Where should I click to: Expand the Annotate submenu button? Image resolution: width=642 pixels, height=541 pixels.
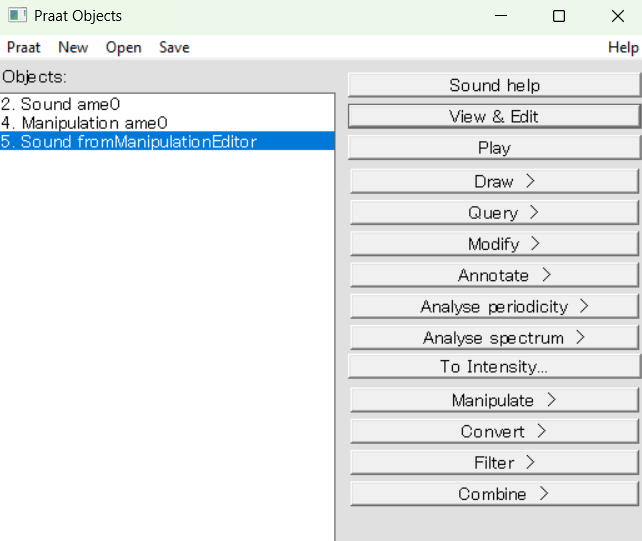(494, 275)
